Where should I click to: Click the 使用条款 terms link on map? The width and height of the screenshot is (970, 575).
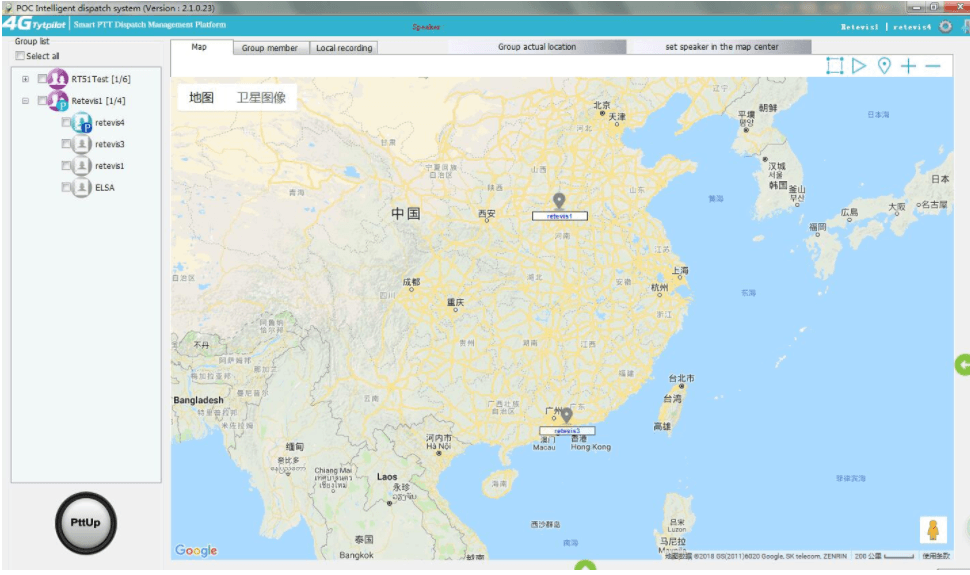(x=936, y=556)
